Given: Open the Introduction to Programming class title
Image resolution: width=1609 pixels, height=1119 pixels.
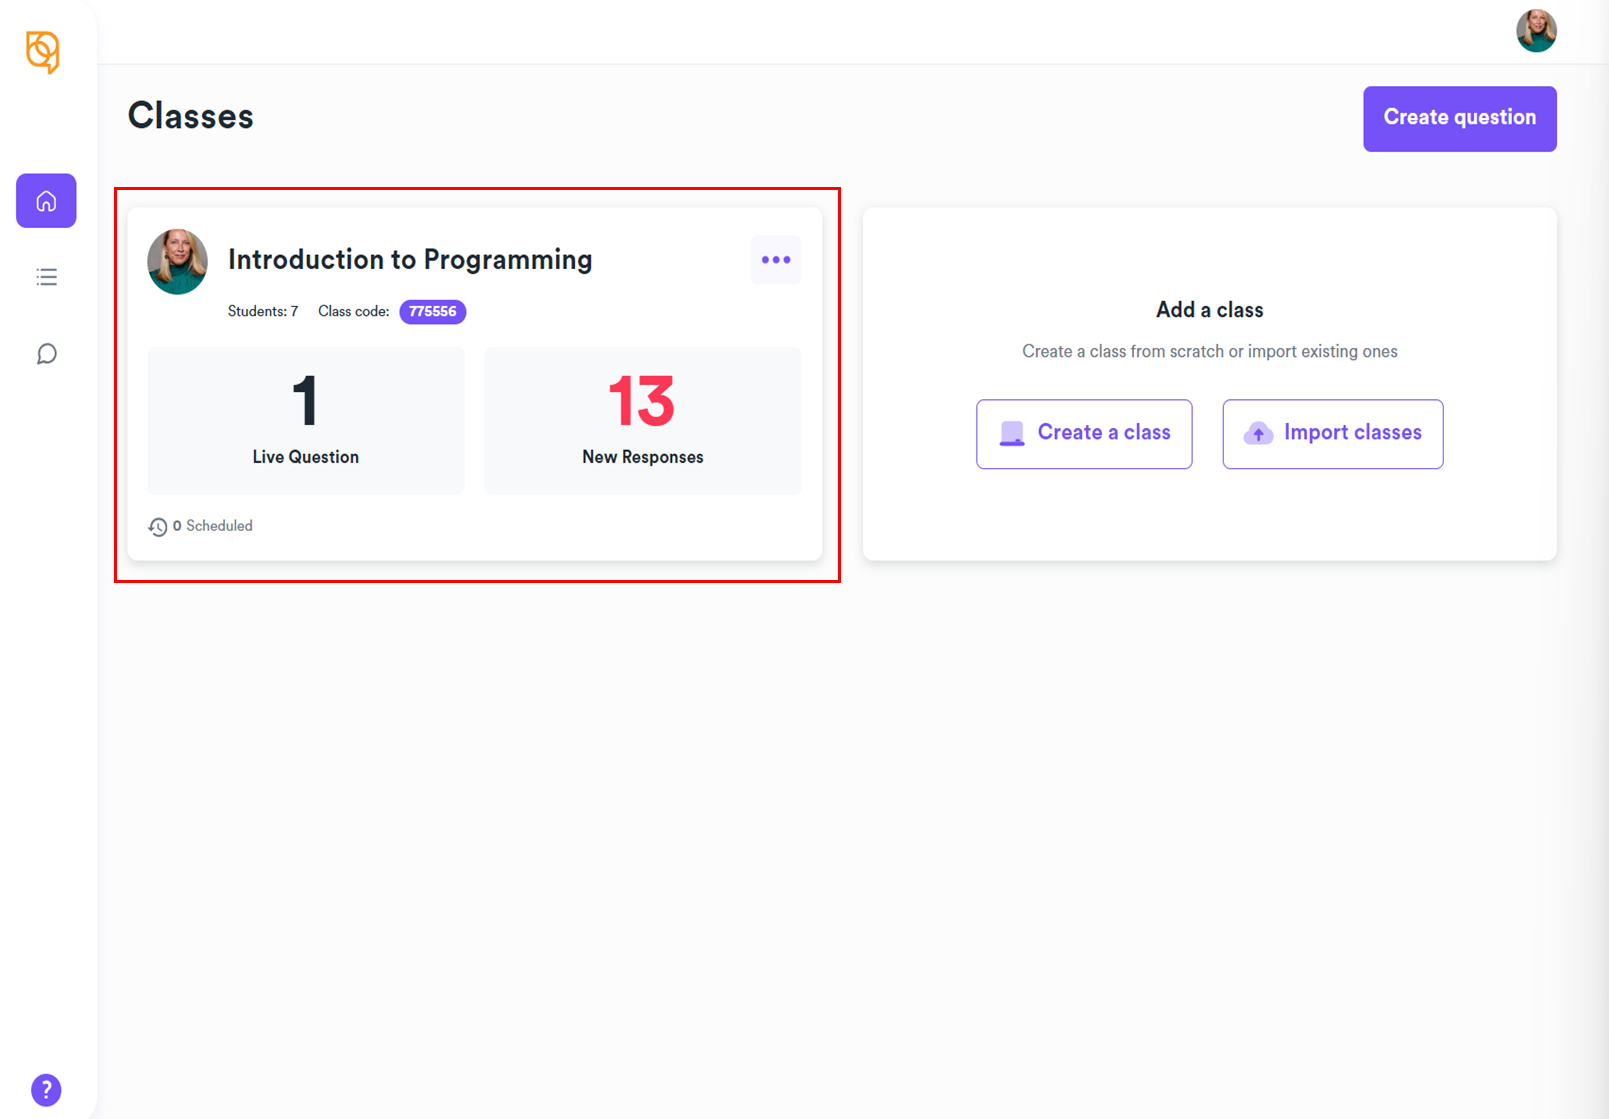Looking at the screenshot, I should pos(410,260).
